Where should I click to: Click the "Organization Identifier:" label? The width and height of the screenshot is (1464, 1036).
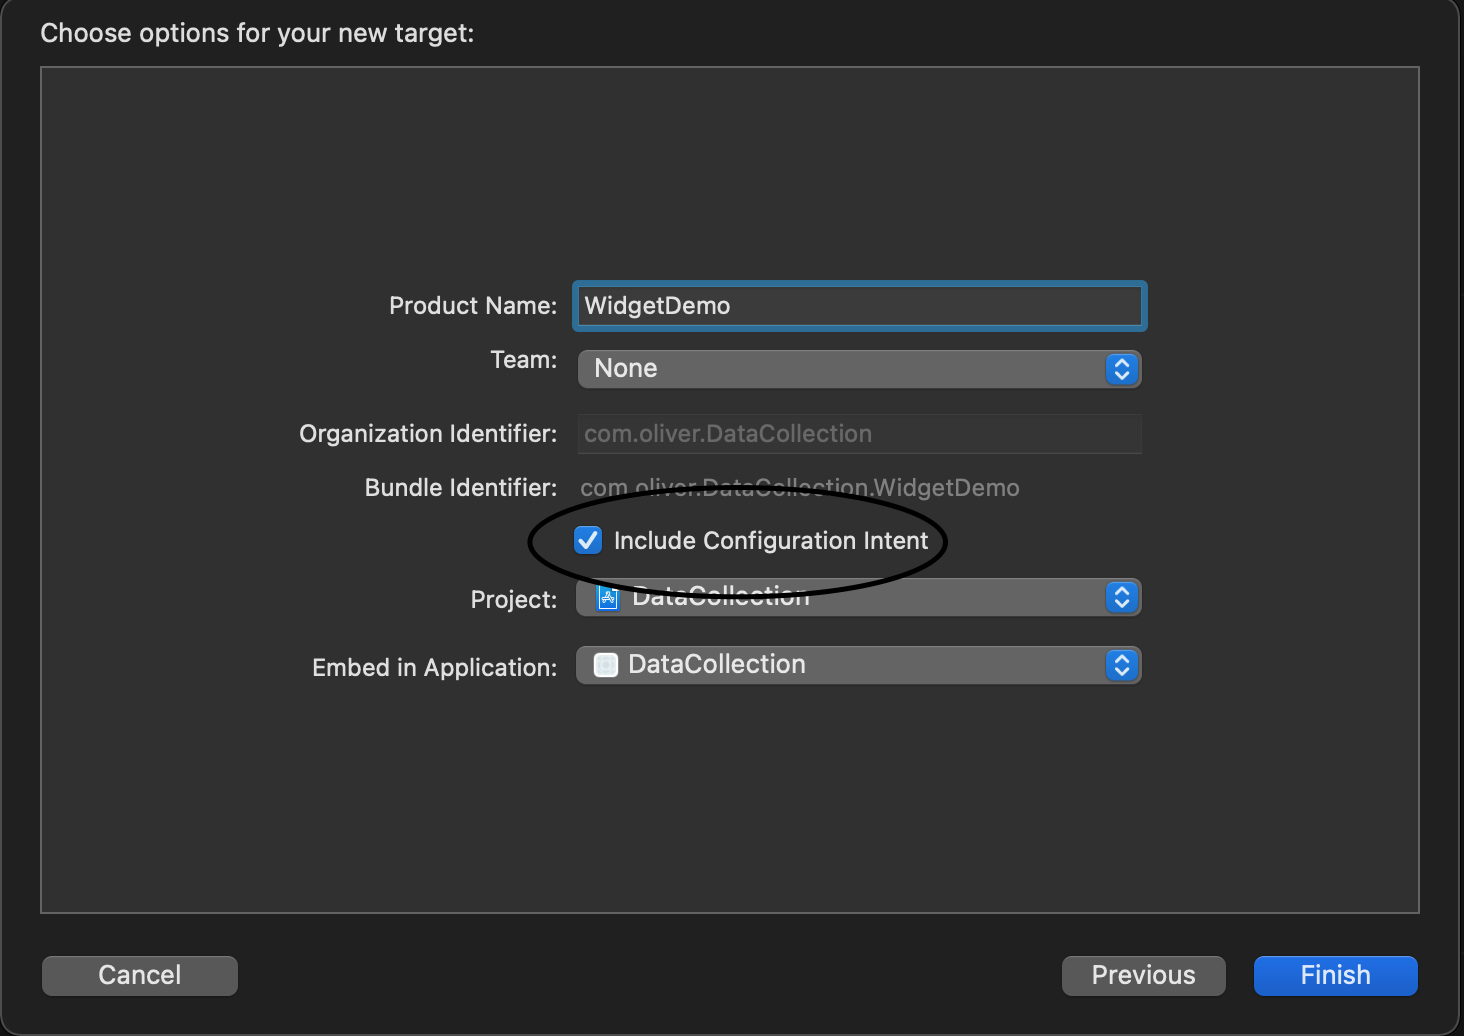[428, 434]
